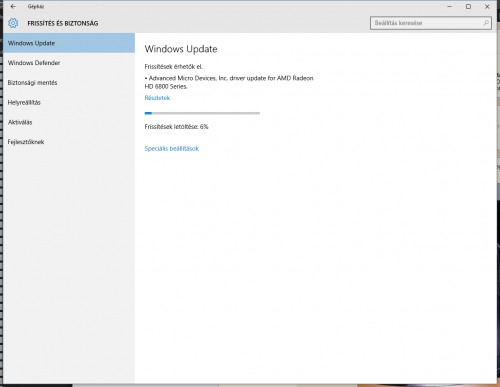Click the FRISSÍTÉS ÉS BIZTONSÁG heading
The height and width of the screenshot is (387, 500).
(x=63, y=23)
